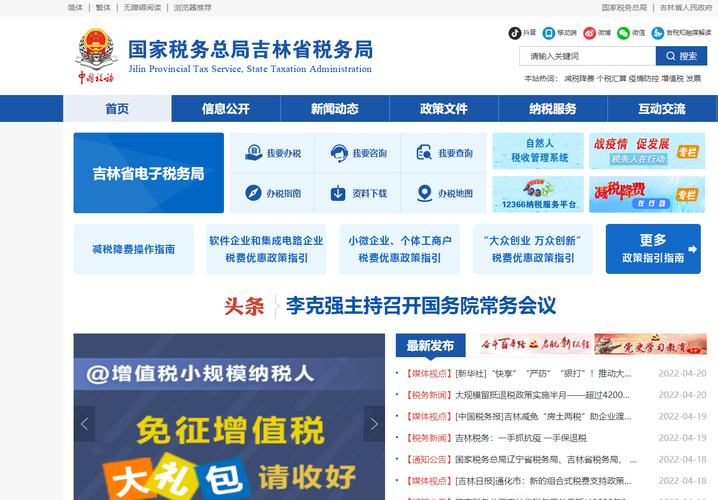Advance carousel with right arrow
This screenshot has height=500, width=718.
374,424
